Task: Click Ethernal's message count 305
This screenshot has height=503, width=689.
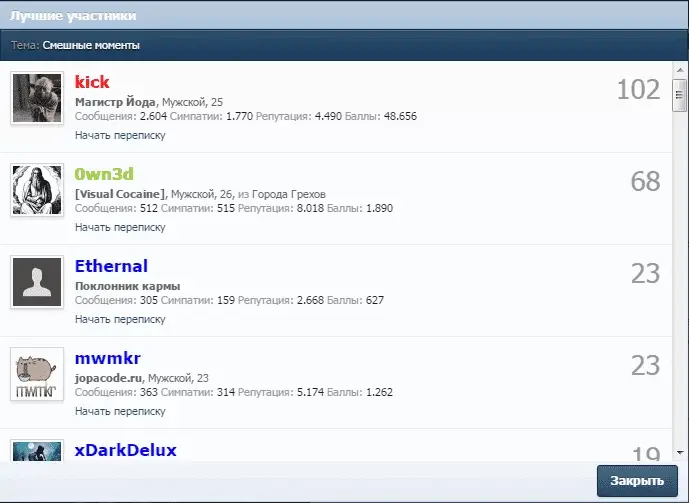Action: click(x=149, y=300)
